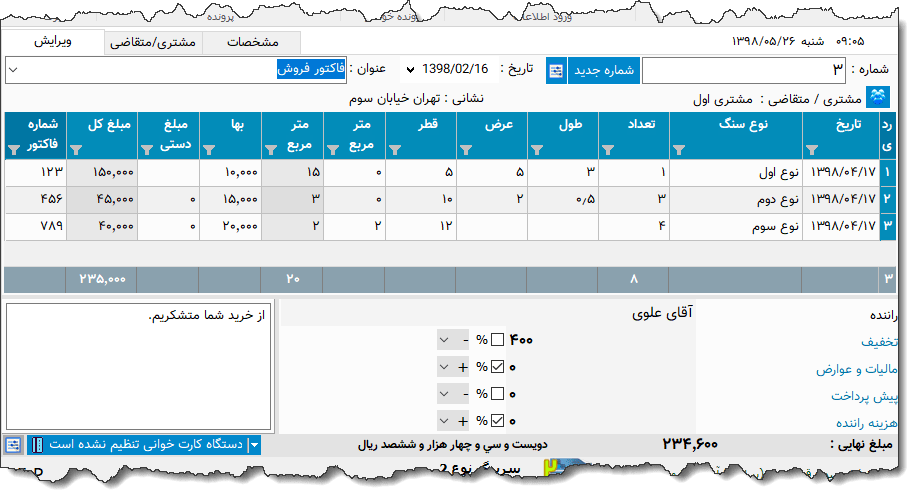Click driver name آقای علوی

pyautogui.click(x=662, y=314)
